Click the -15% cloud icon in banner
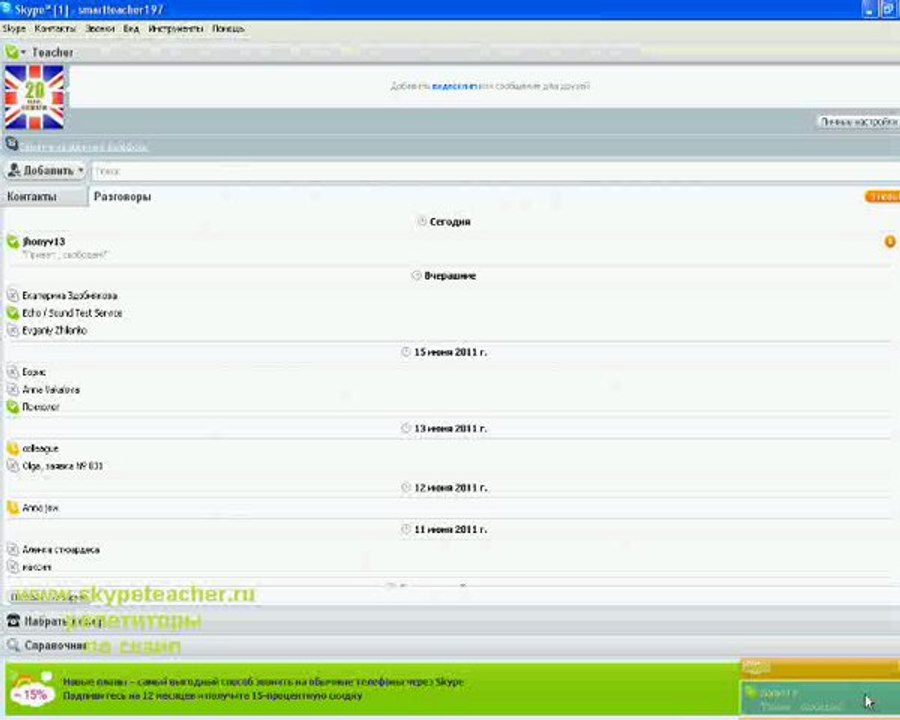The width and height of the screenshot is (900, 720). [32, 689]
